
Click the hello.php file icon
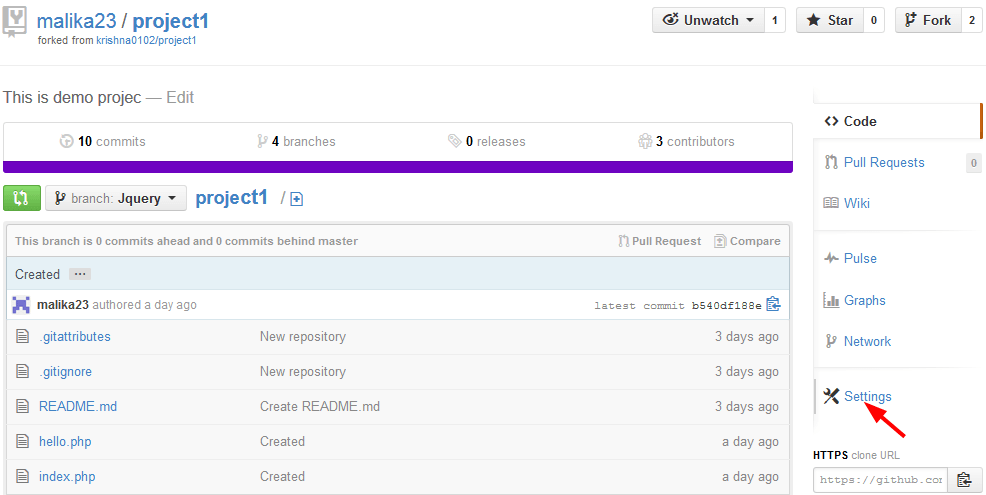pos(23,442)
